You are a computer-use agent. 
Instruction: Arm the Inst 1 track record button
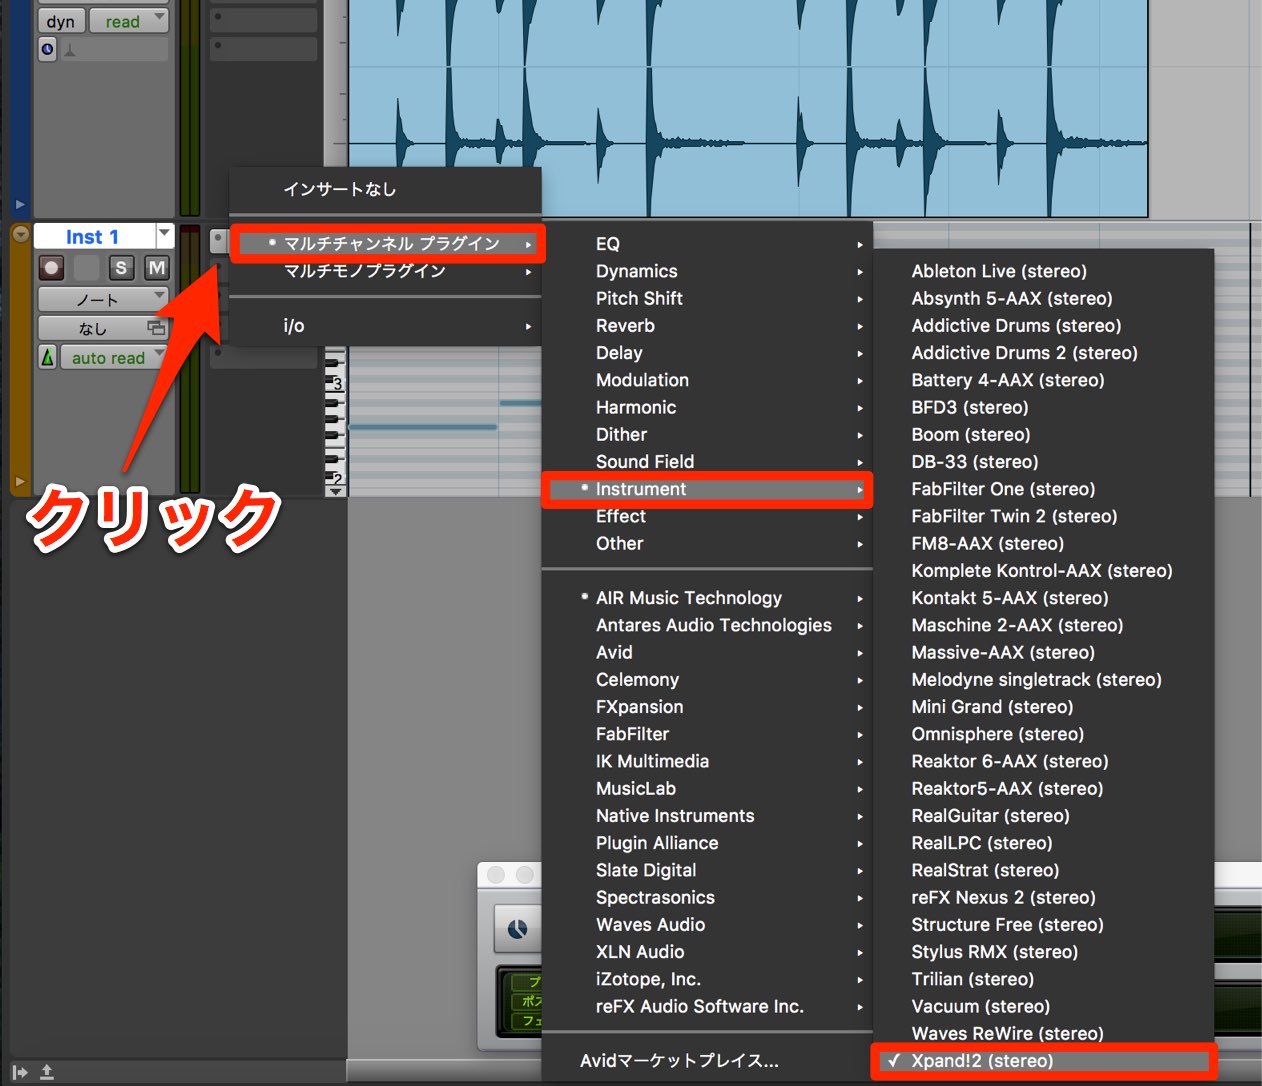(x=52, y=268)
